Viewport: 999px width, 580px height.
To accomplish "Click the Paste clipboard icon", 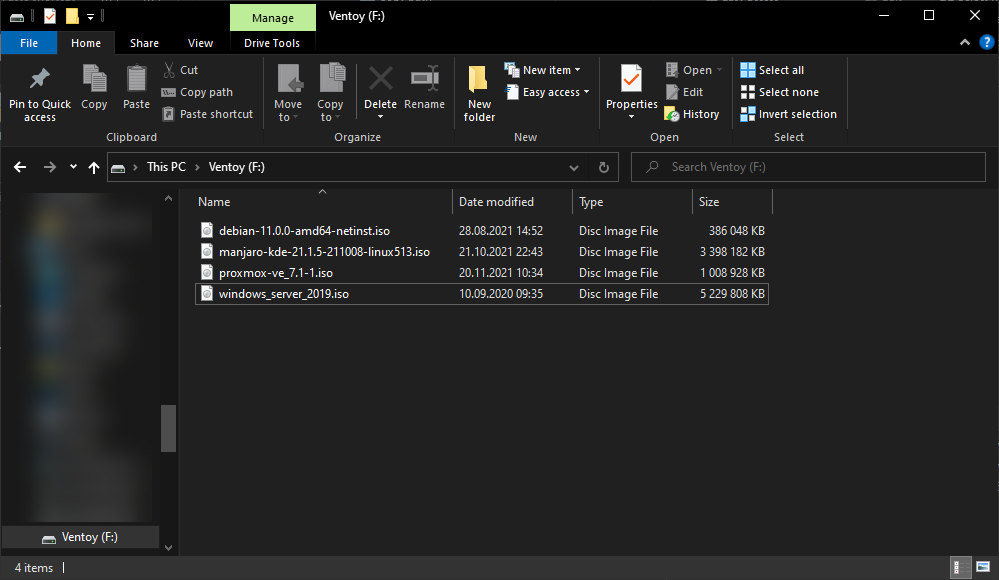I will (x=136, y=80).
